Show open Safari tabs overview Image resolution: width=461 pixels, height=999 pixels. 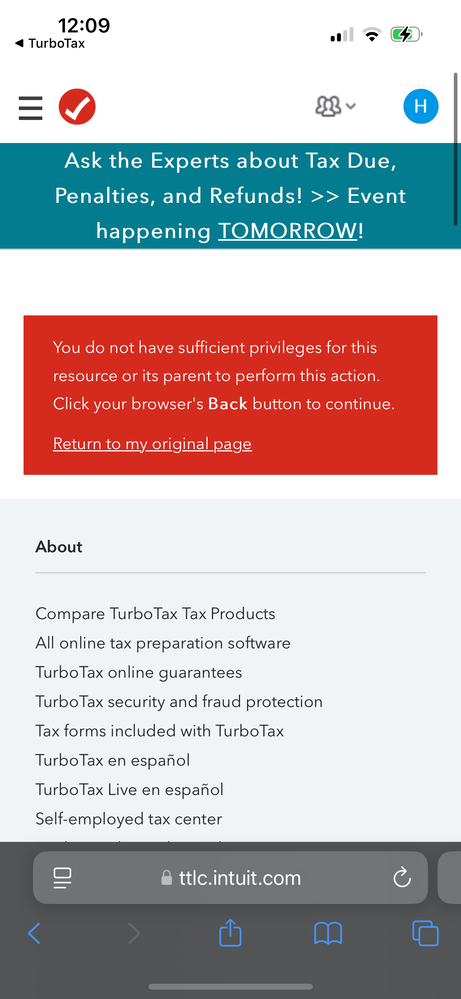tap(425, 934)
